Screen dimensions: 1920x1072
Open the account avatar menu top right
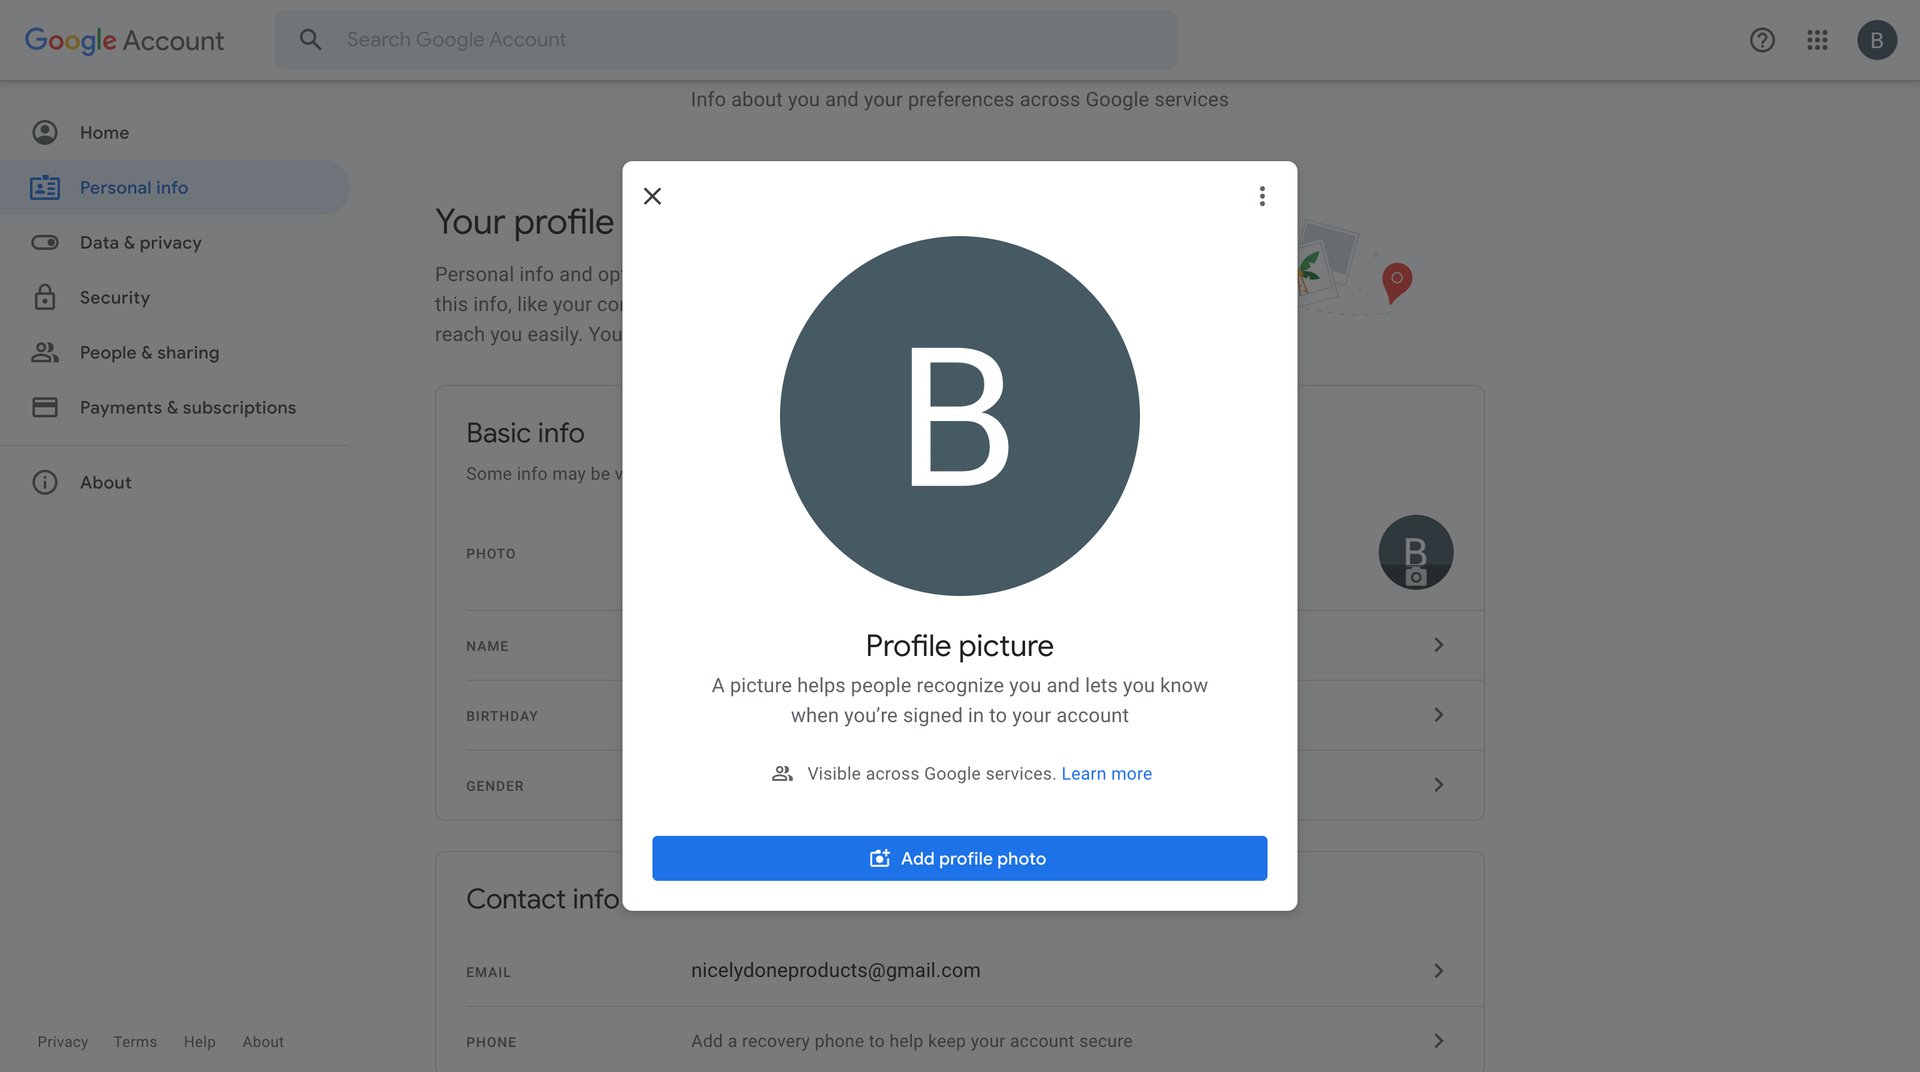coord(1877,40)
